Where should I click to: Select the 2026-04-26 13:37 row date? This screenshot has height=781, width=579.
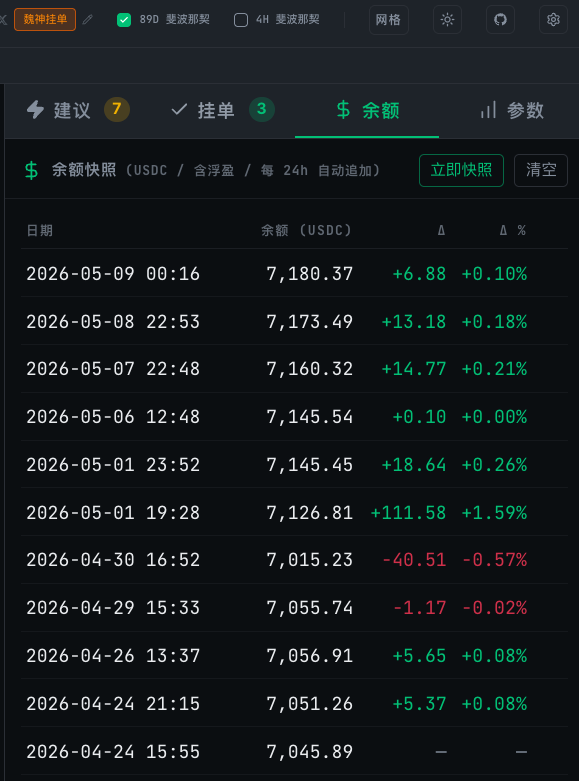[113, 656]
